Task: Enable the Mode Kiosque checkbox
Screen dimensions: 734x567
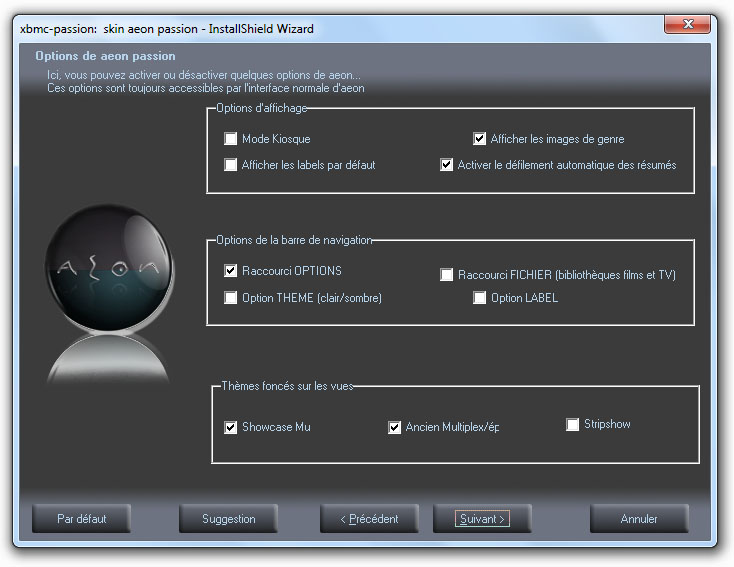Action: click(x=231, y=139)
